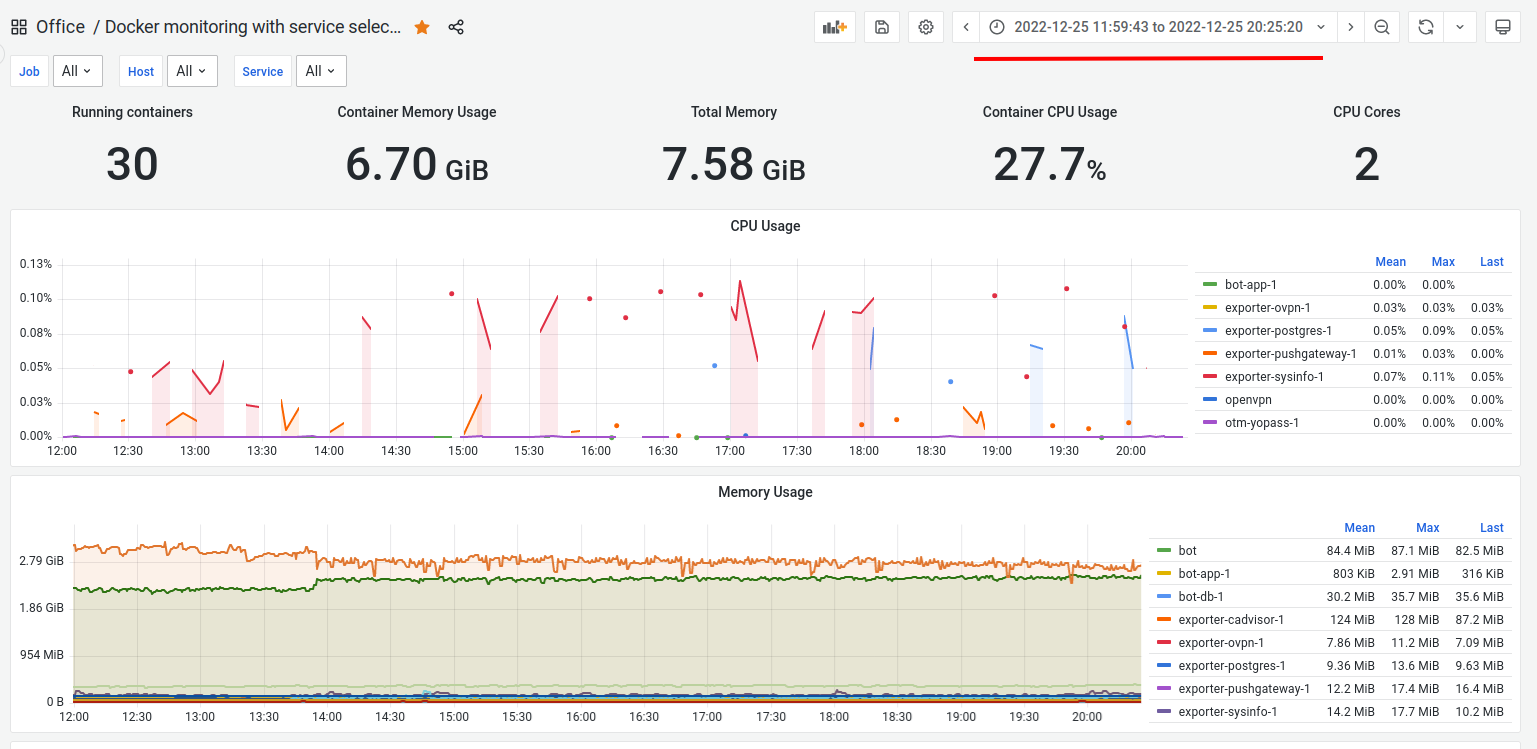
Task: Open the Job All dropdown
Action: 77,70
